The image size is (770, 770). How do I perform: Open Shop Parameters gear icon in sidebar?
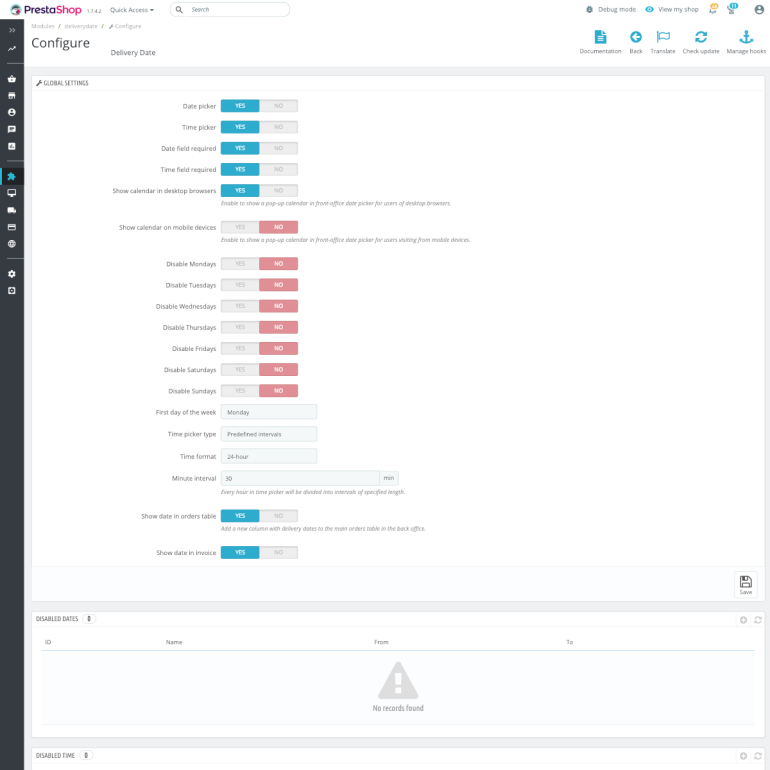pyautogui.click(x=12, y=274)
